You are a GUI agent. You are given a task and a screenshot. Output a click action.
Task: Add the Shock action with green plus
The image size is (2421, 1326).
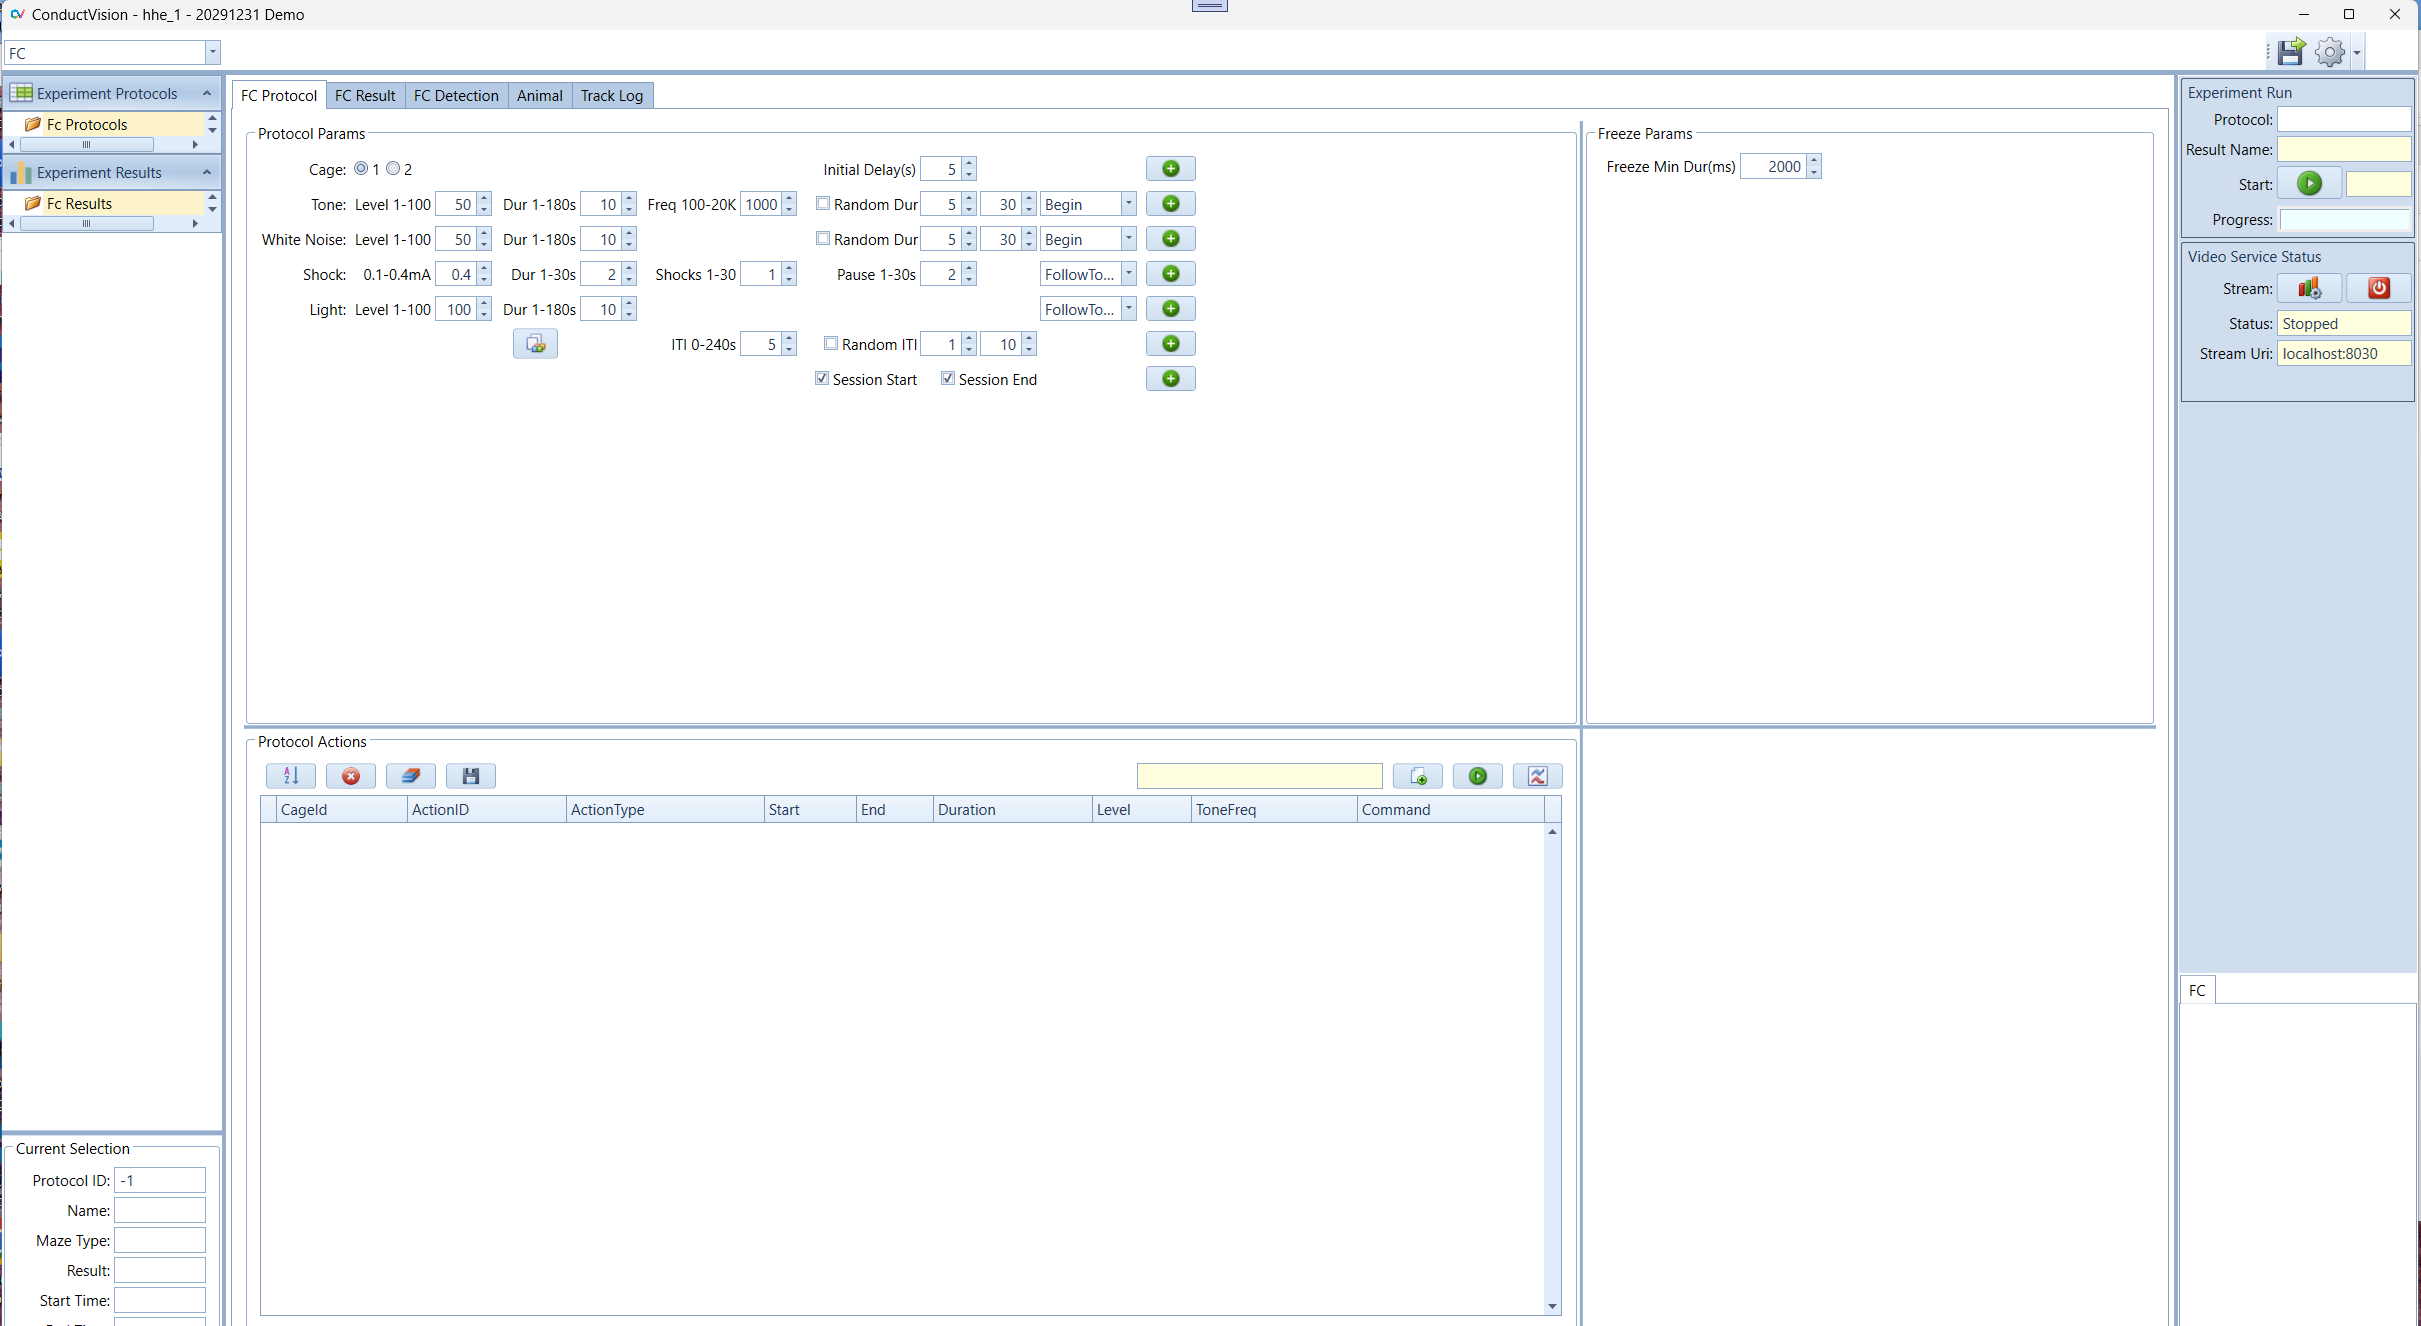coord(1170,274)
